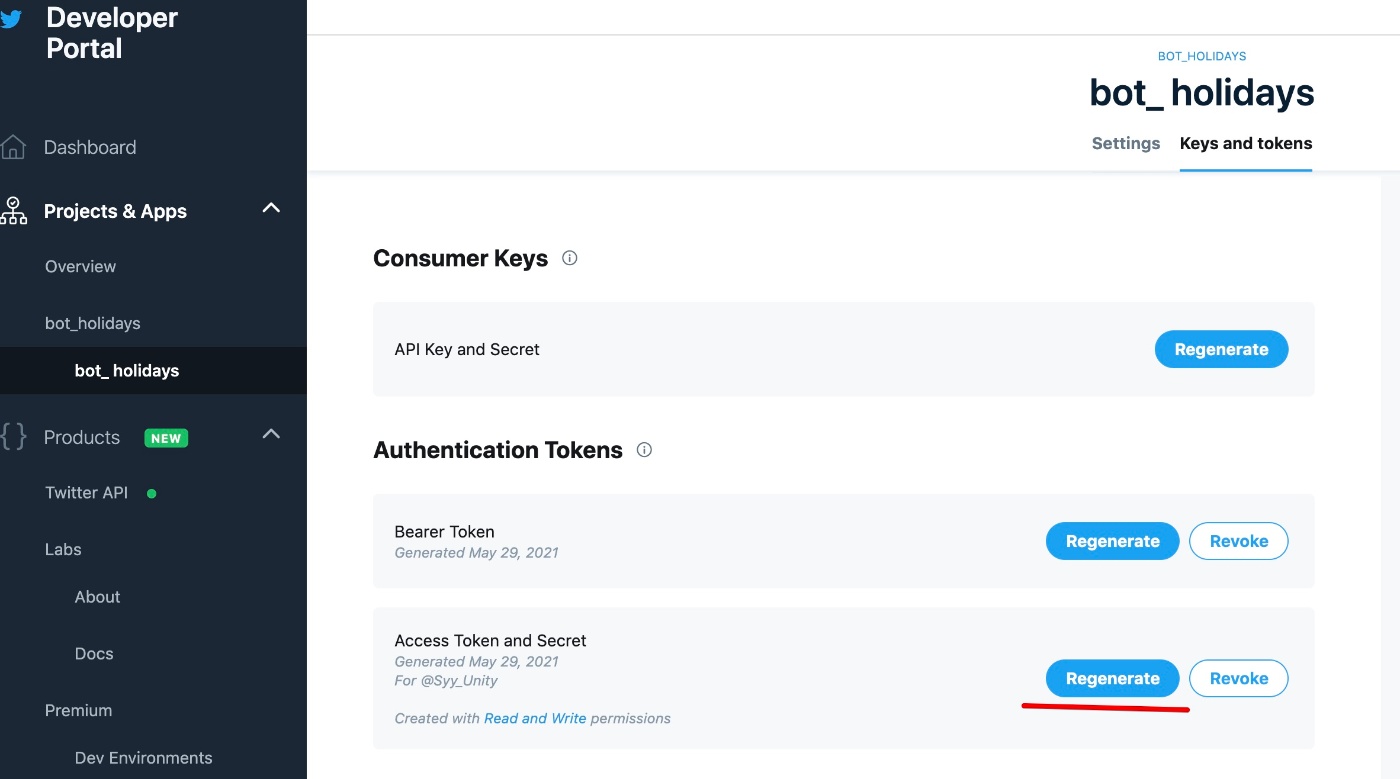The width and height of the screenshot is (1400, 779).
Task: Click the green status dot beside Twitter API
Action: pos(152,493)
